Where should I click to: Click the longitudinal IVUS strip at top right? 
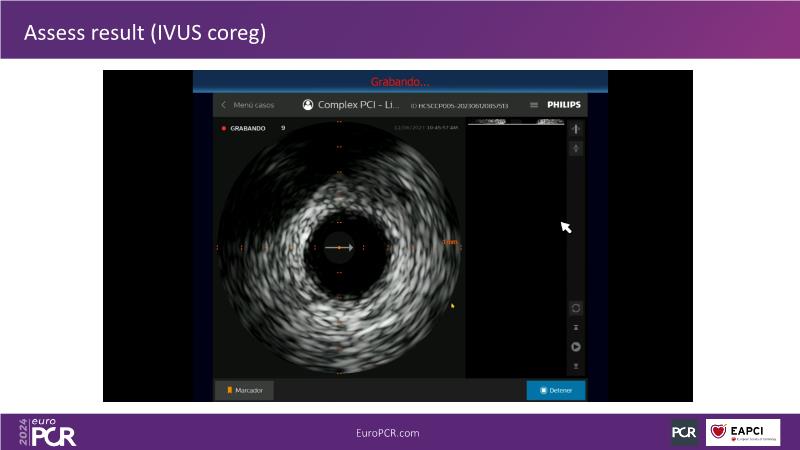tap(515, 122)
